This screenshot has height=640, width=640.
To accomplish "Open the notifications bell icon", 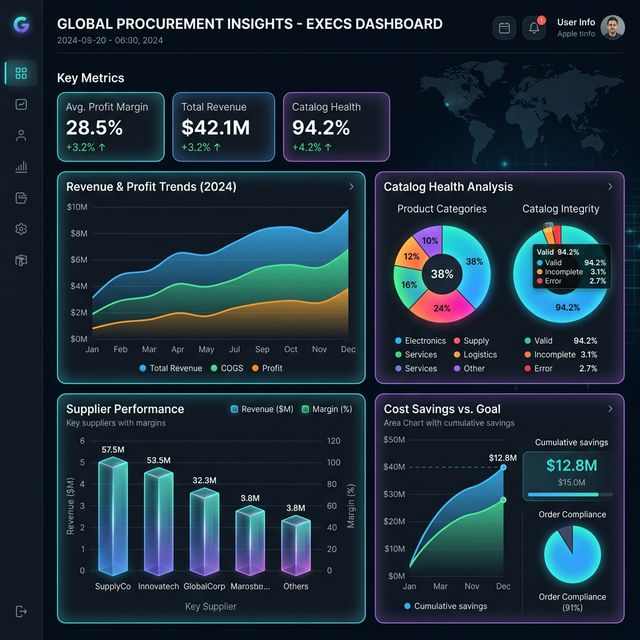I will click(535, 28).
